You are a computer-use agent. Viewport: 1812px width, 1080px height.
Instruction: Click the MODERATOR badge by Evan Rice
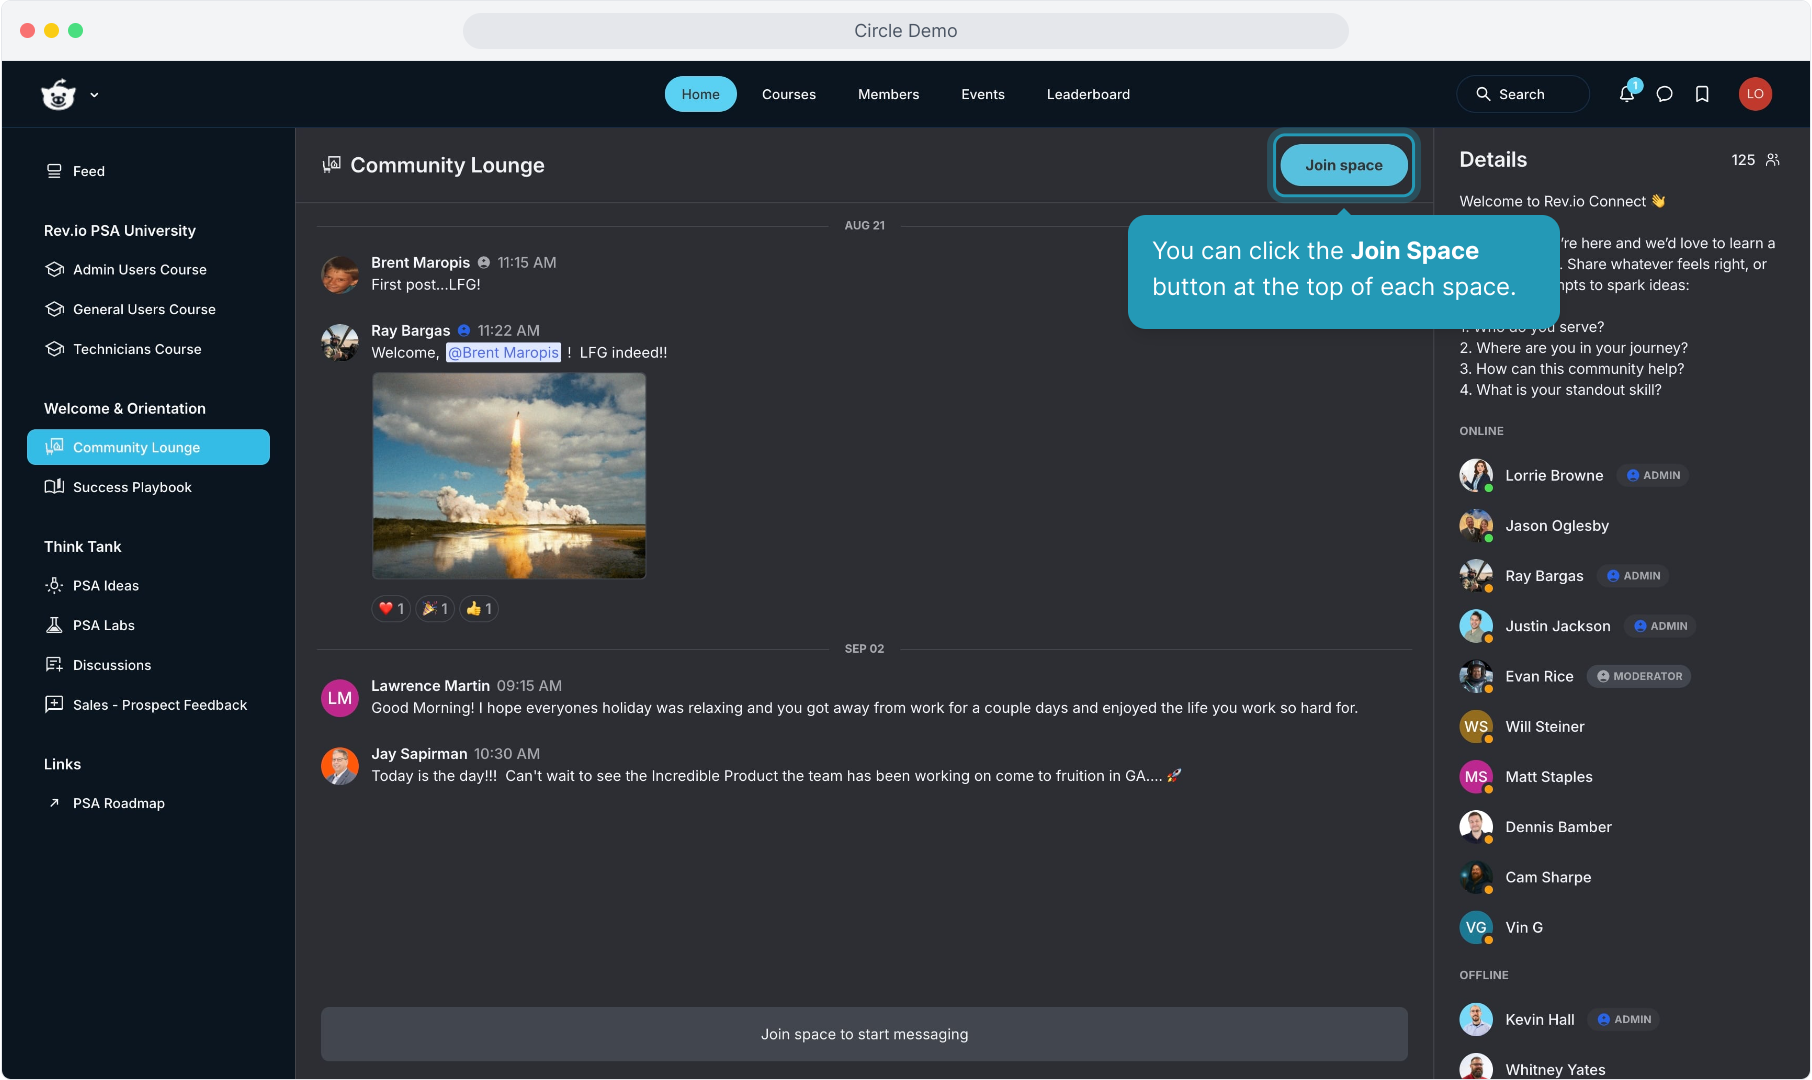pos(1639,676)
